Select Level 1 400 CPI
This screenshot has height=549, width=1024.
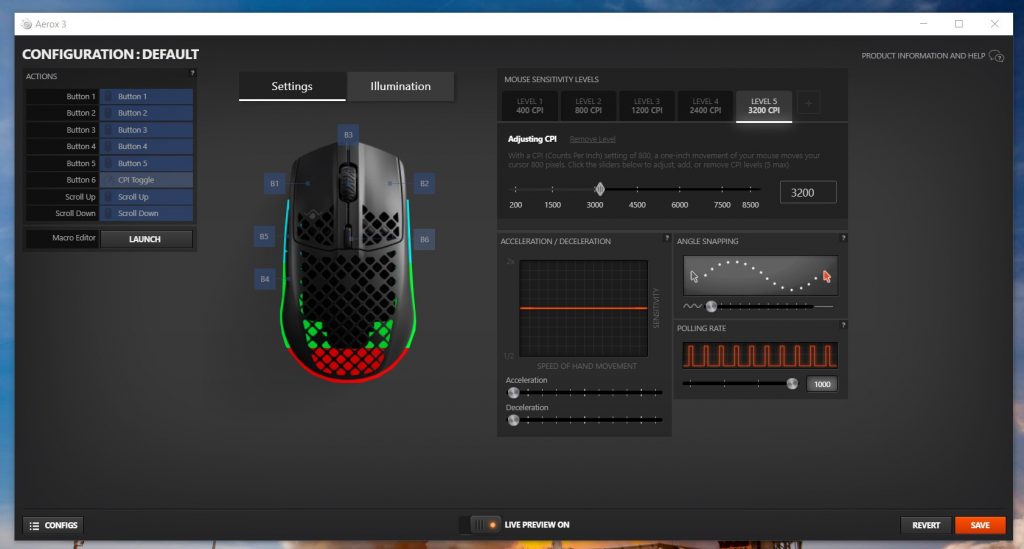530,106
